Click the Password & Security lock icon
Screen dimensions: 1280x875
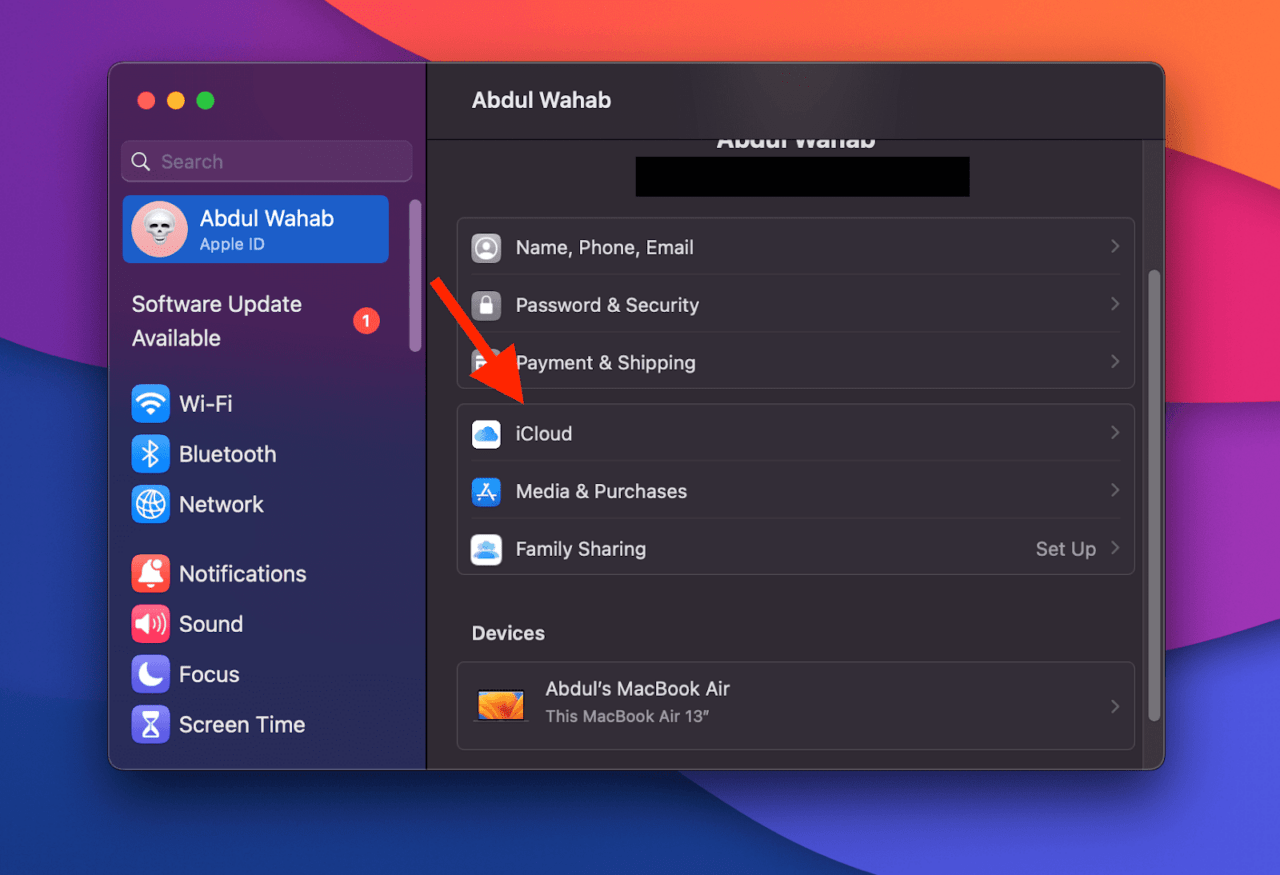[x=486, y=305]
